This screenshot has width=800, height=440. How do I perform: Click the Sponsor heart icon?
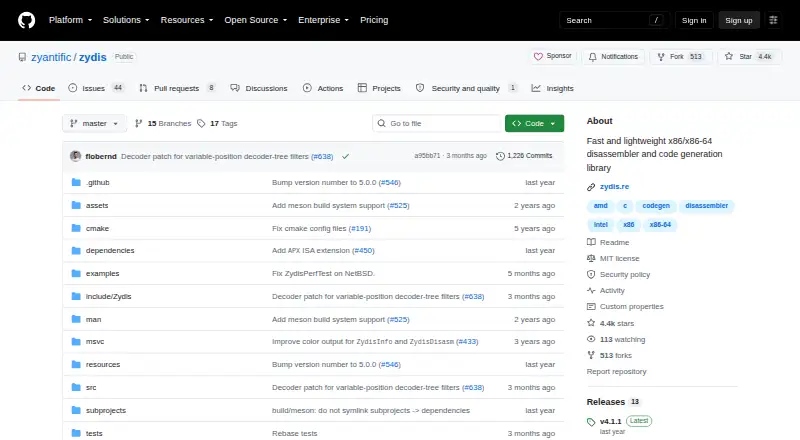coord(538,56)
